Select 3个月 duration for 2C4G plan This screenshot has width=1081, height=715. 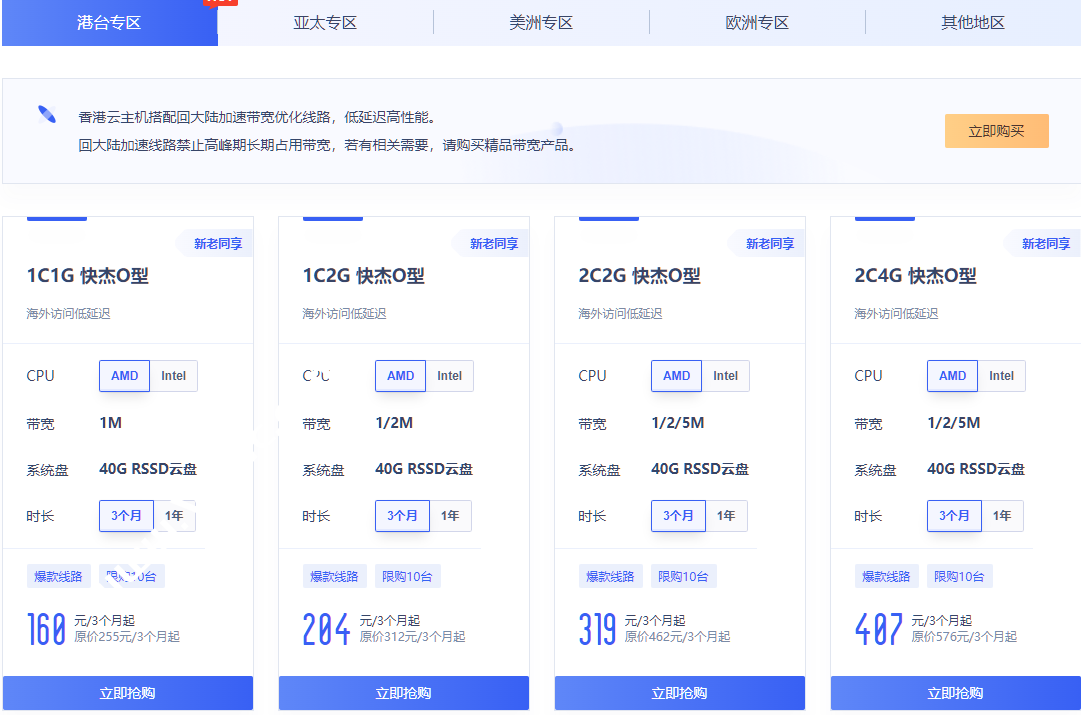(x=954, y=516)
